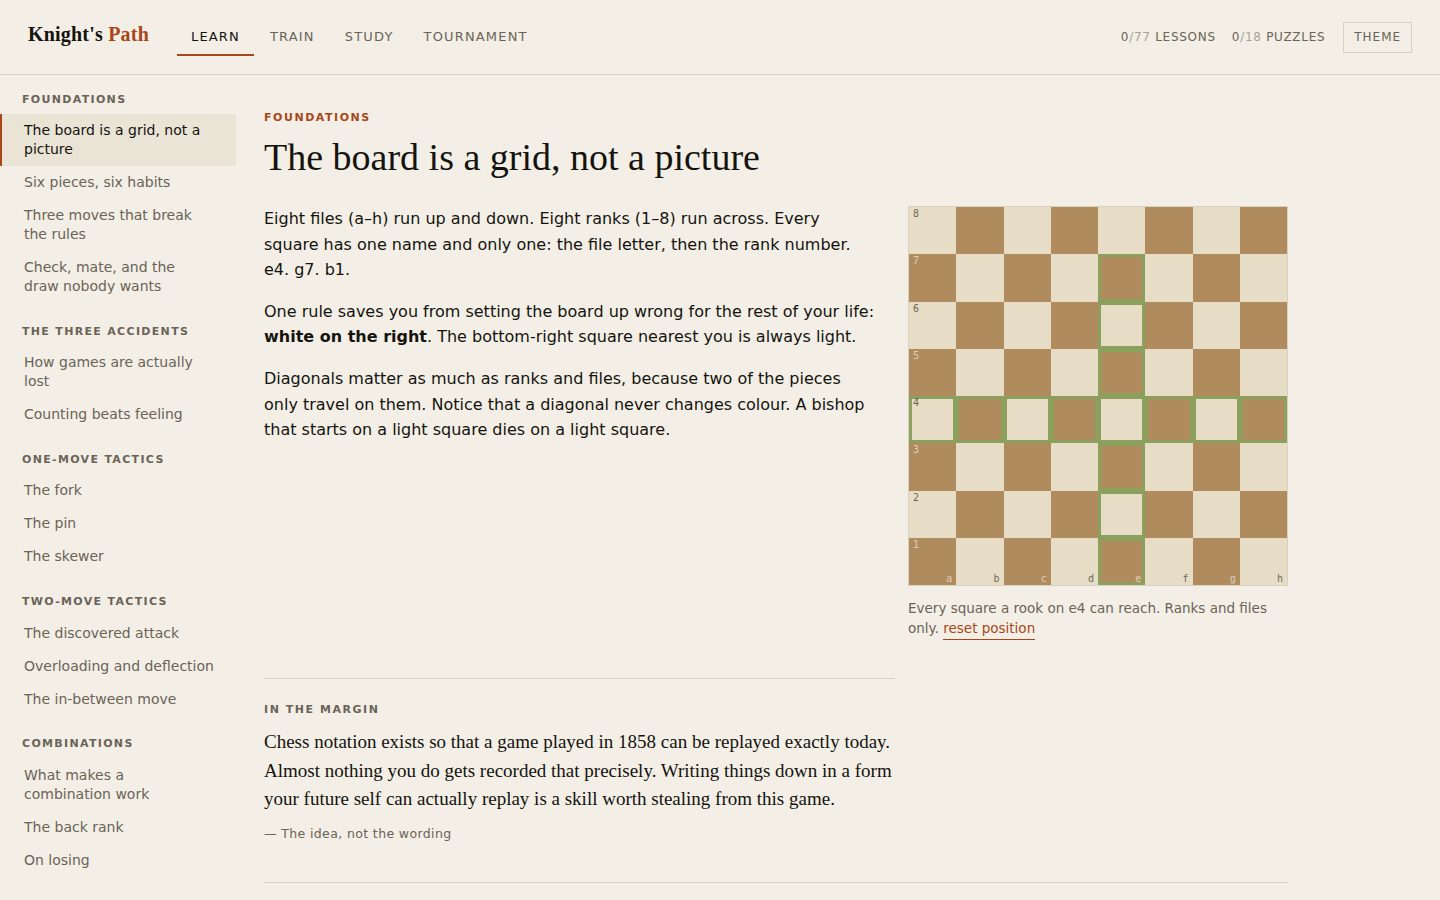Click the e4 square on the board
Viewport: 1440px width, 900px height.
tap(1121, 420)
